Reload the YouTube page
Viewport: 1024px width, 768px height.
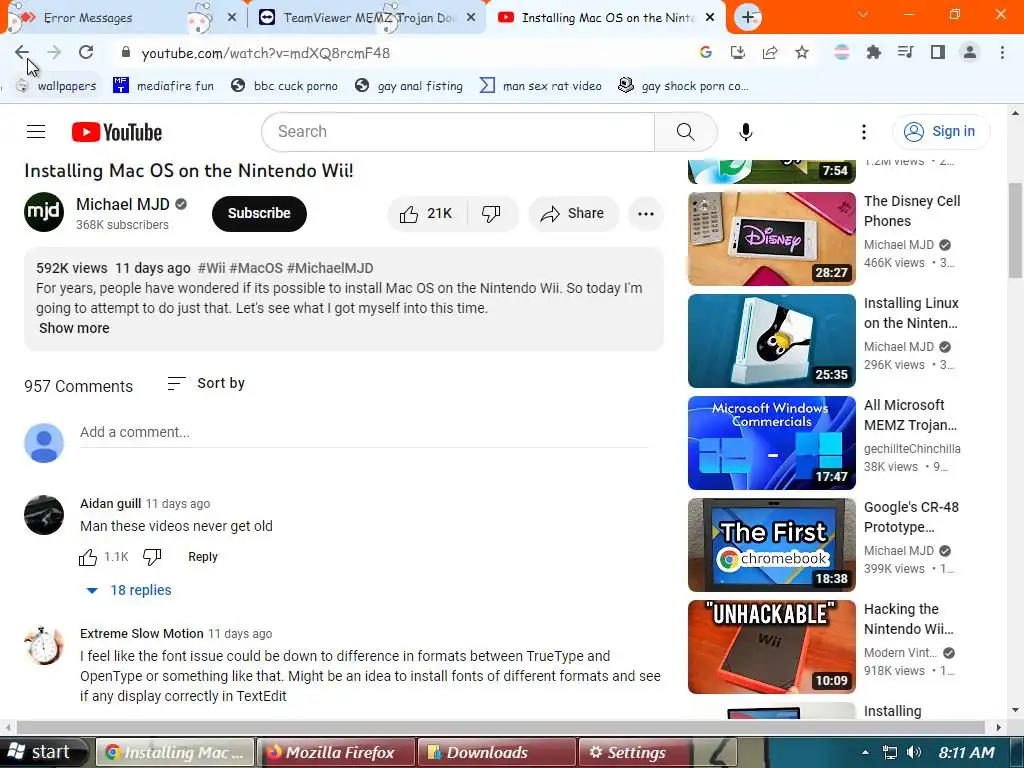click(86, 52)
